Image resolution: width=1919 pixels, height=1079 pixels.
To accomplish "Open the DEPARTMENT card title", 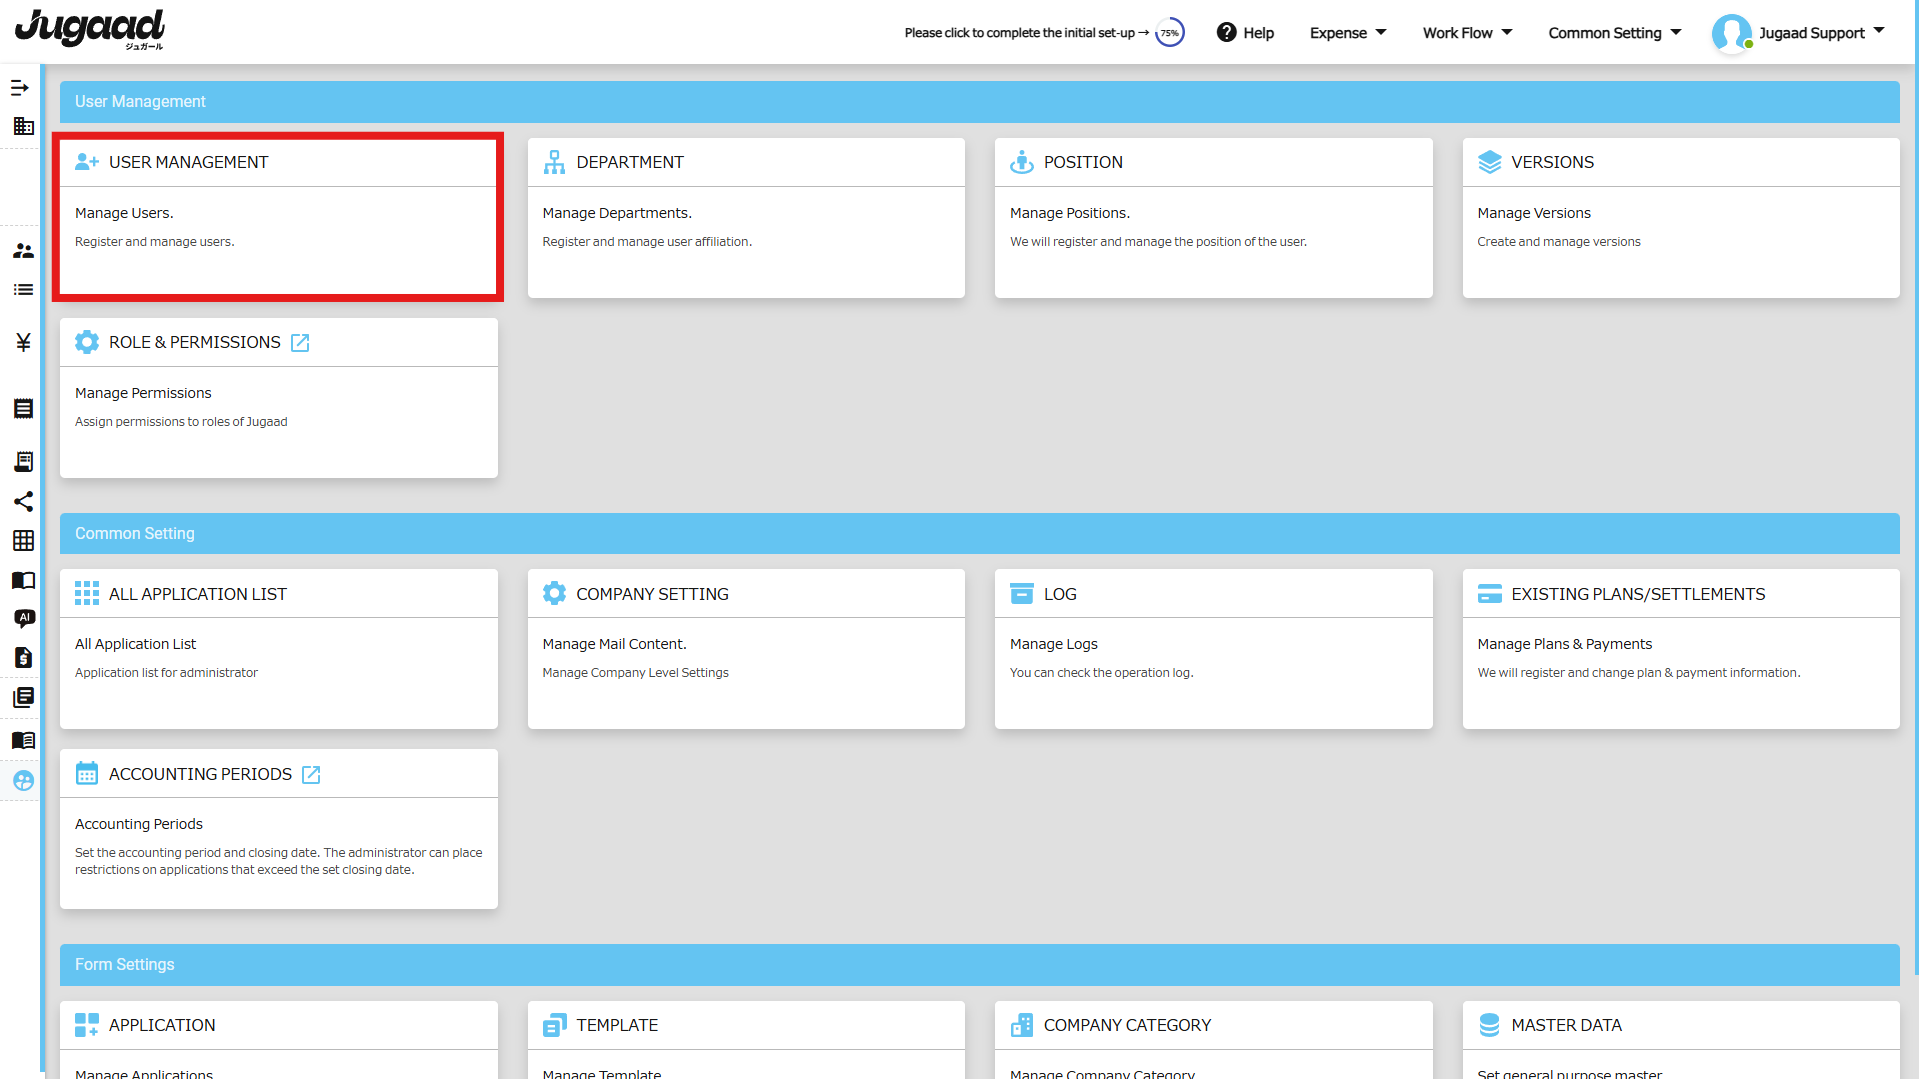I will (630, 162).
